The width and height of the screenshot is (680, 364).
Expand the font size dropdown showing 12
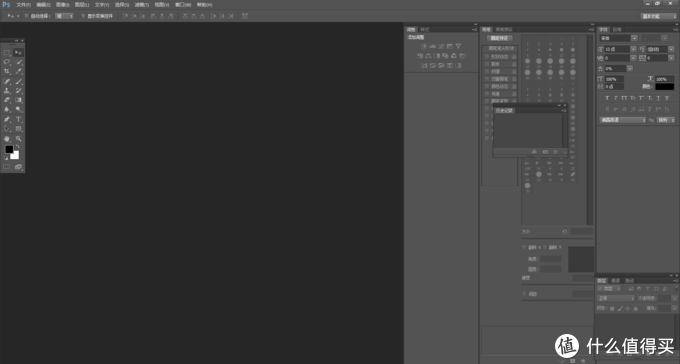(x=633, y=49)
